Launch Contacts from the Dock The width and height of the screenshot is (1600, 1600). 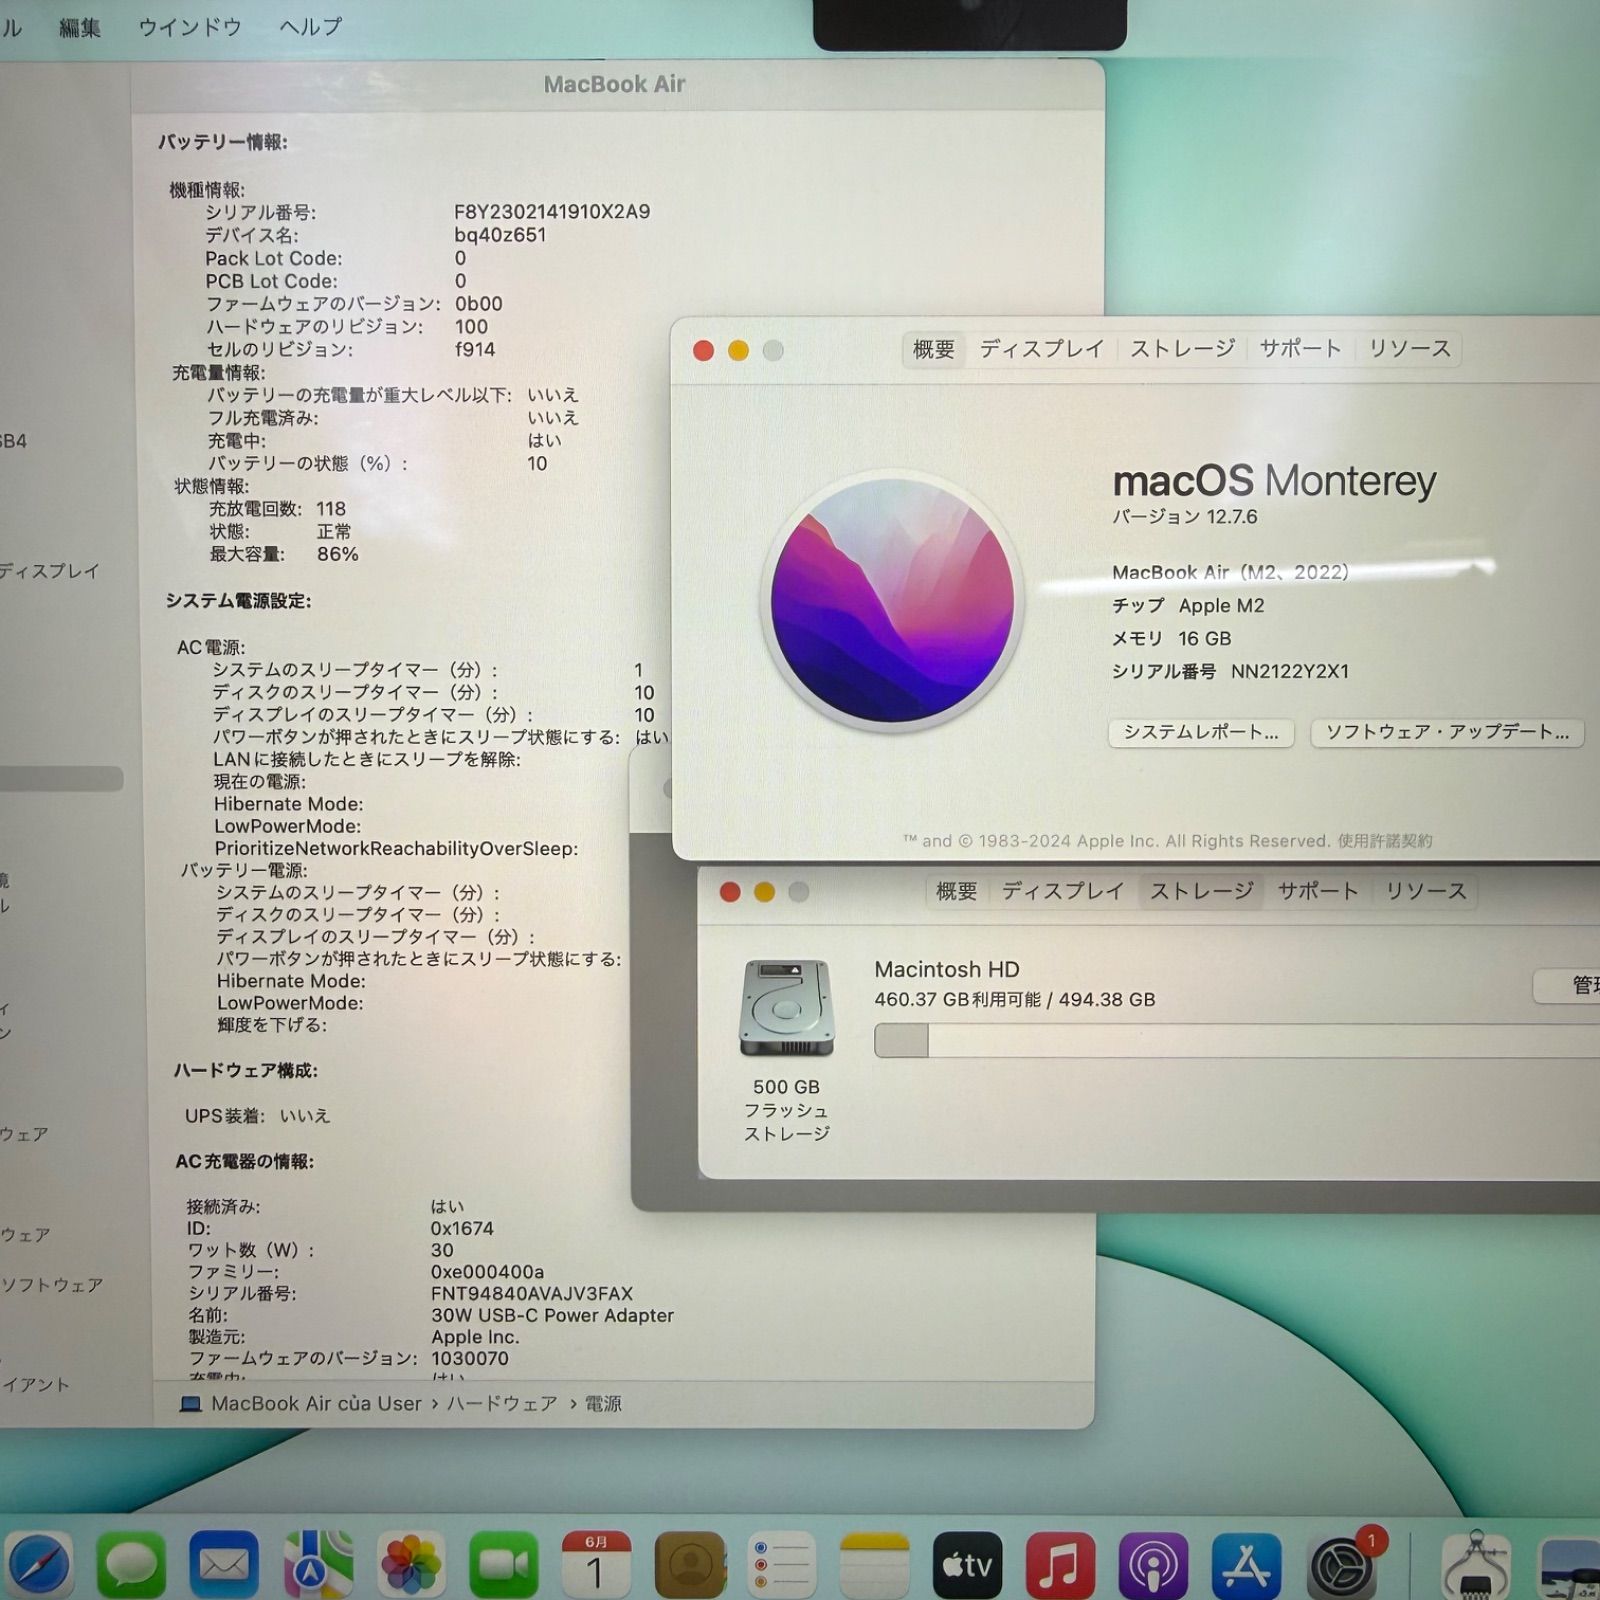pyautogui.click(x=689, y=1564)
